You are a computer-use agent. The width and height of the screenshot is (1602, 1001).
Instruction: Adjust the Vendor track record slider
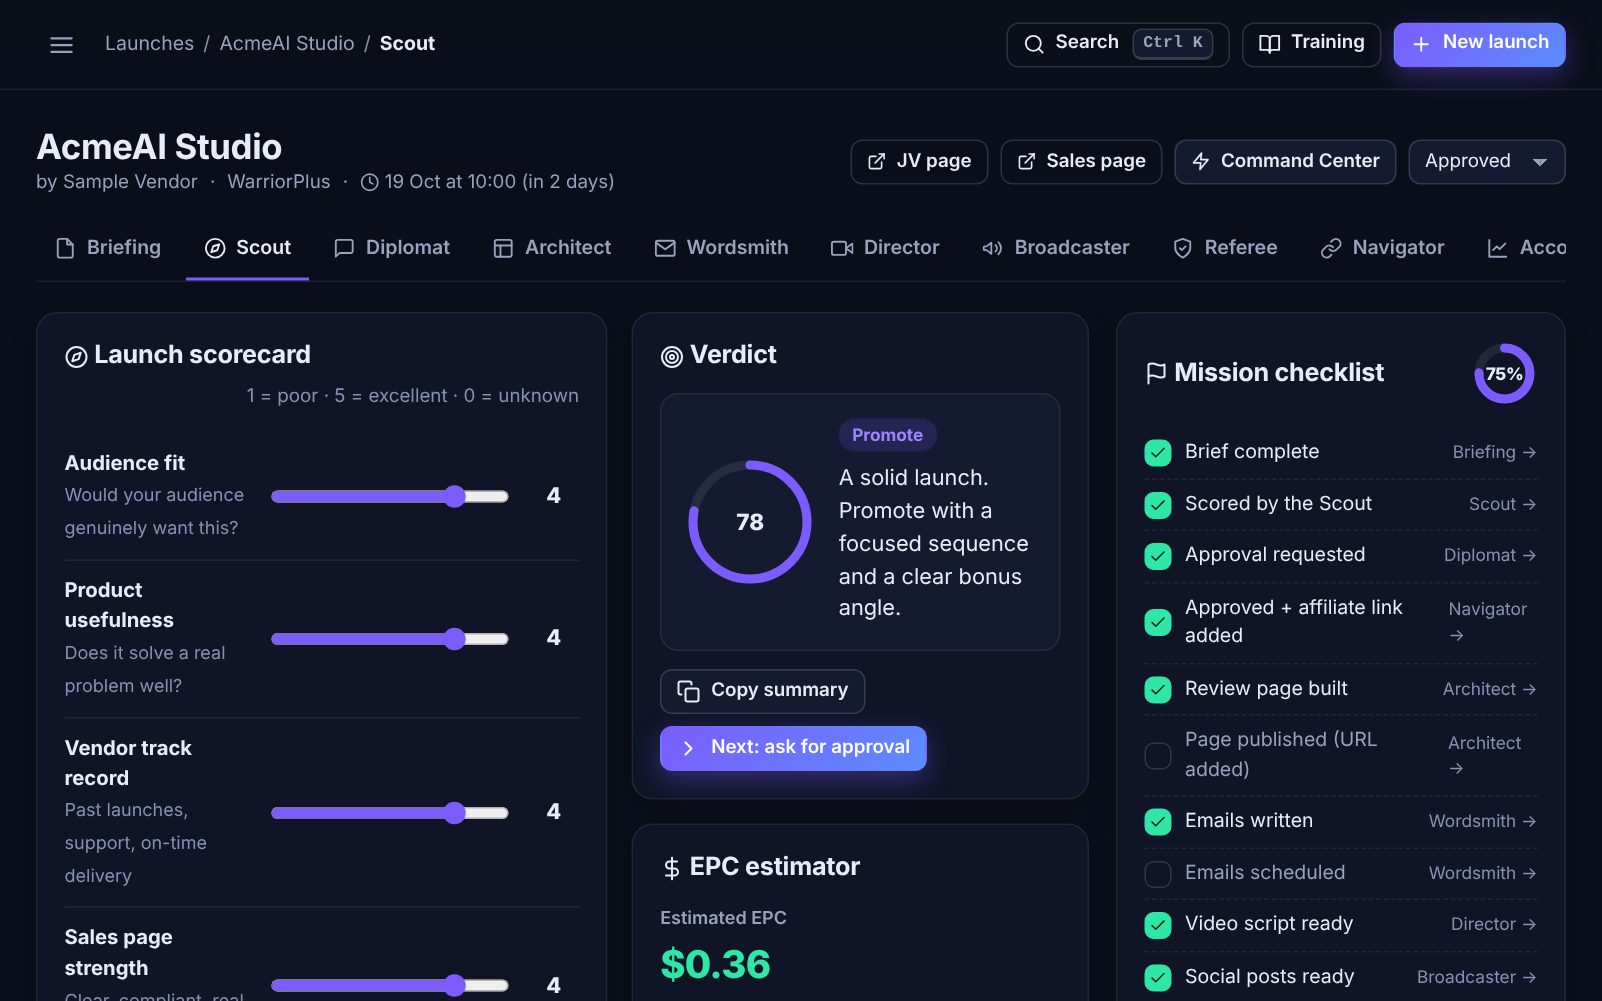(x=390, y=813)
